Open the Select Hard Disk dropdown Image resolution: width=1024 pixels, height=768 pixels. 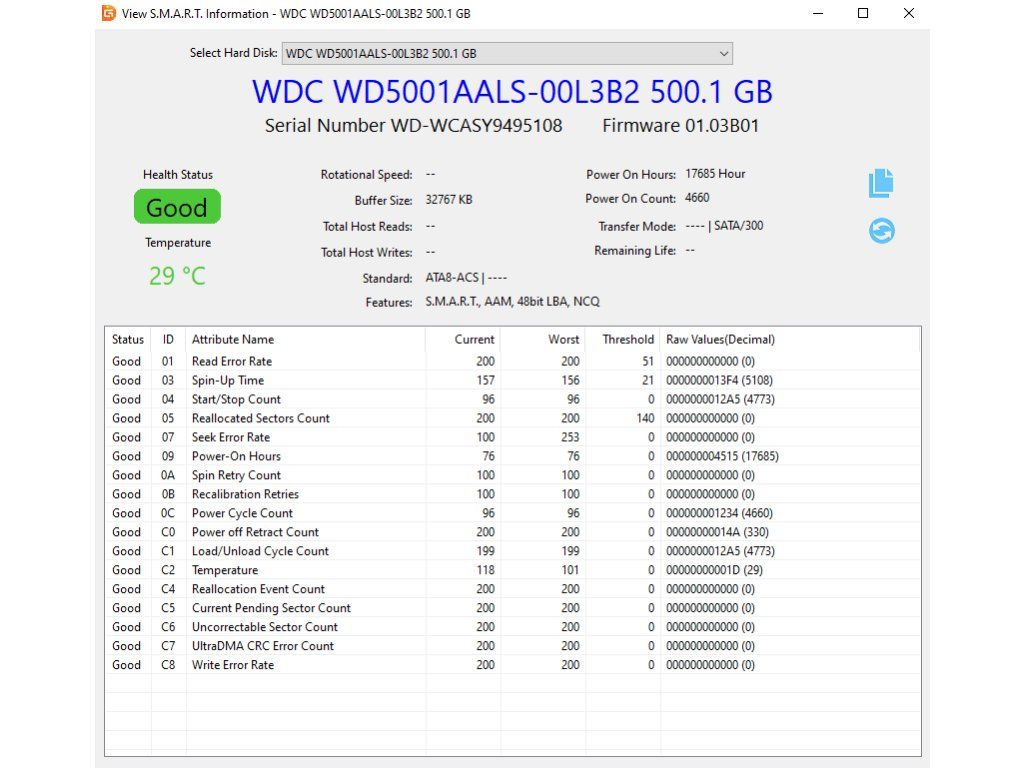click(507, 54)
